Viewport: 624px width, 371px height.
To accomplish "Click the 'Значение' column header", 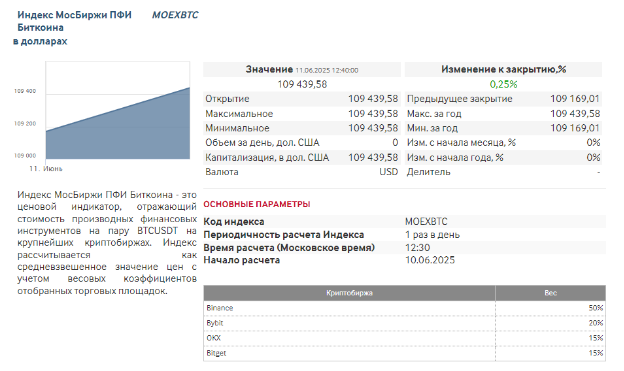I will pyautogui.click(x=269, y=69).
